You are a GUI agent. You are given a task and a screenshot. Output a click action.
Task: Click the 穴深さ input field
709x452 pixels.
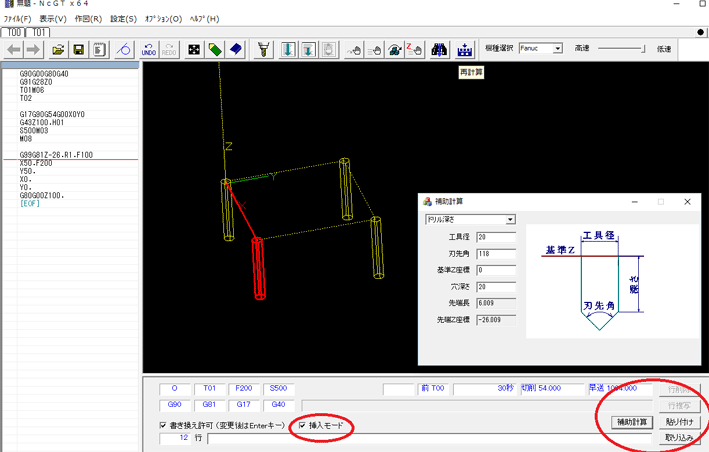[x=496, y=286]
